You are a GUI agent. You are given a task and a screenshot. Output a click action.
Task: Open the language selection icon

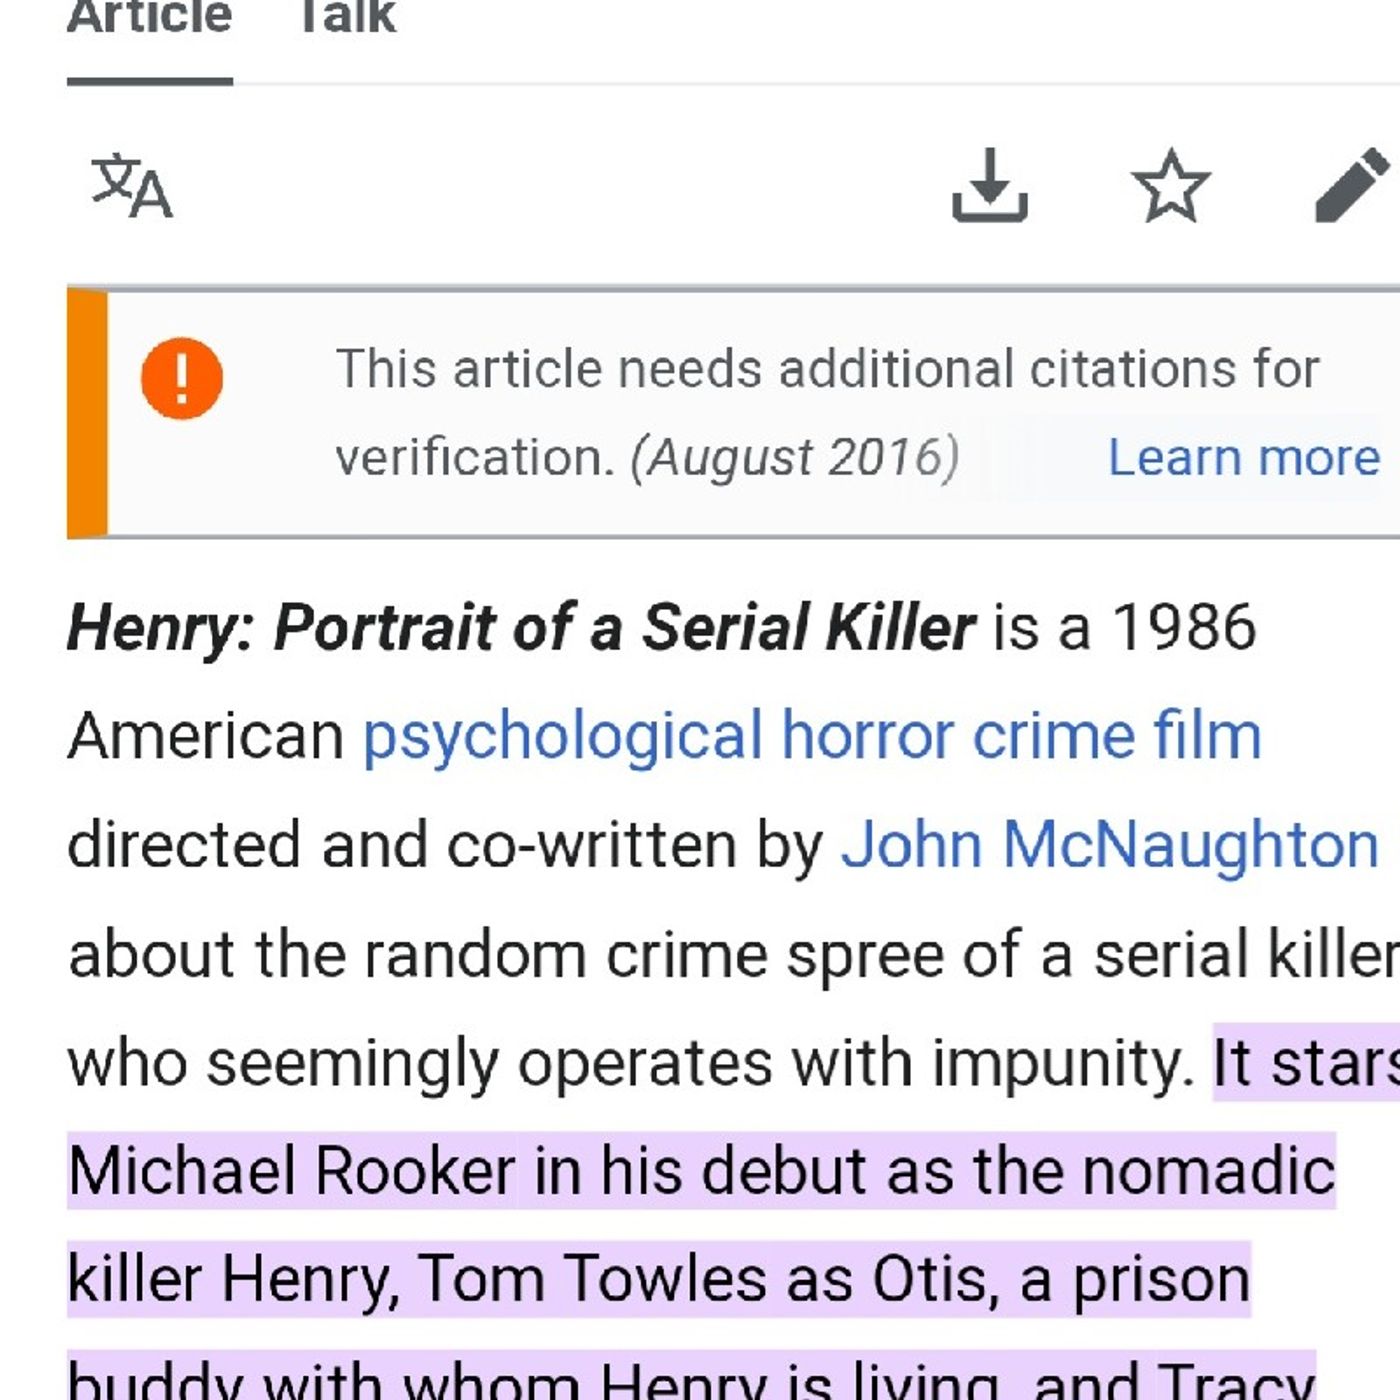point(132,186)
